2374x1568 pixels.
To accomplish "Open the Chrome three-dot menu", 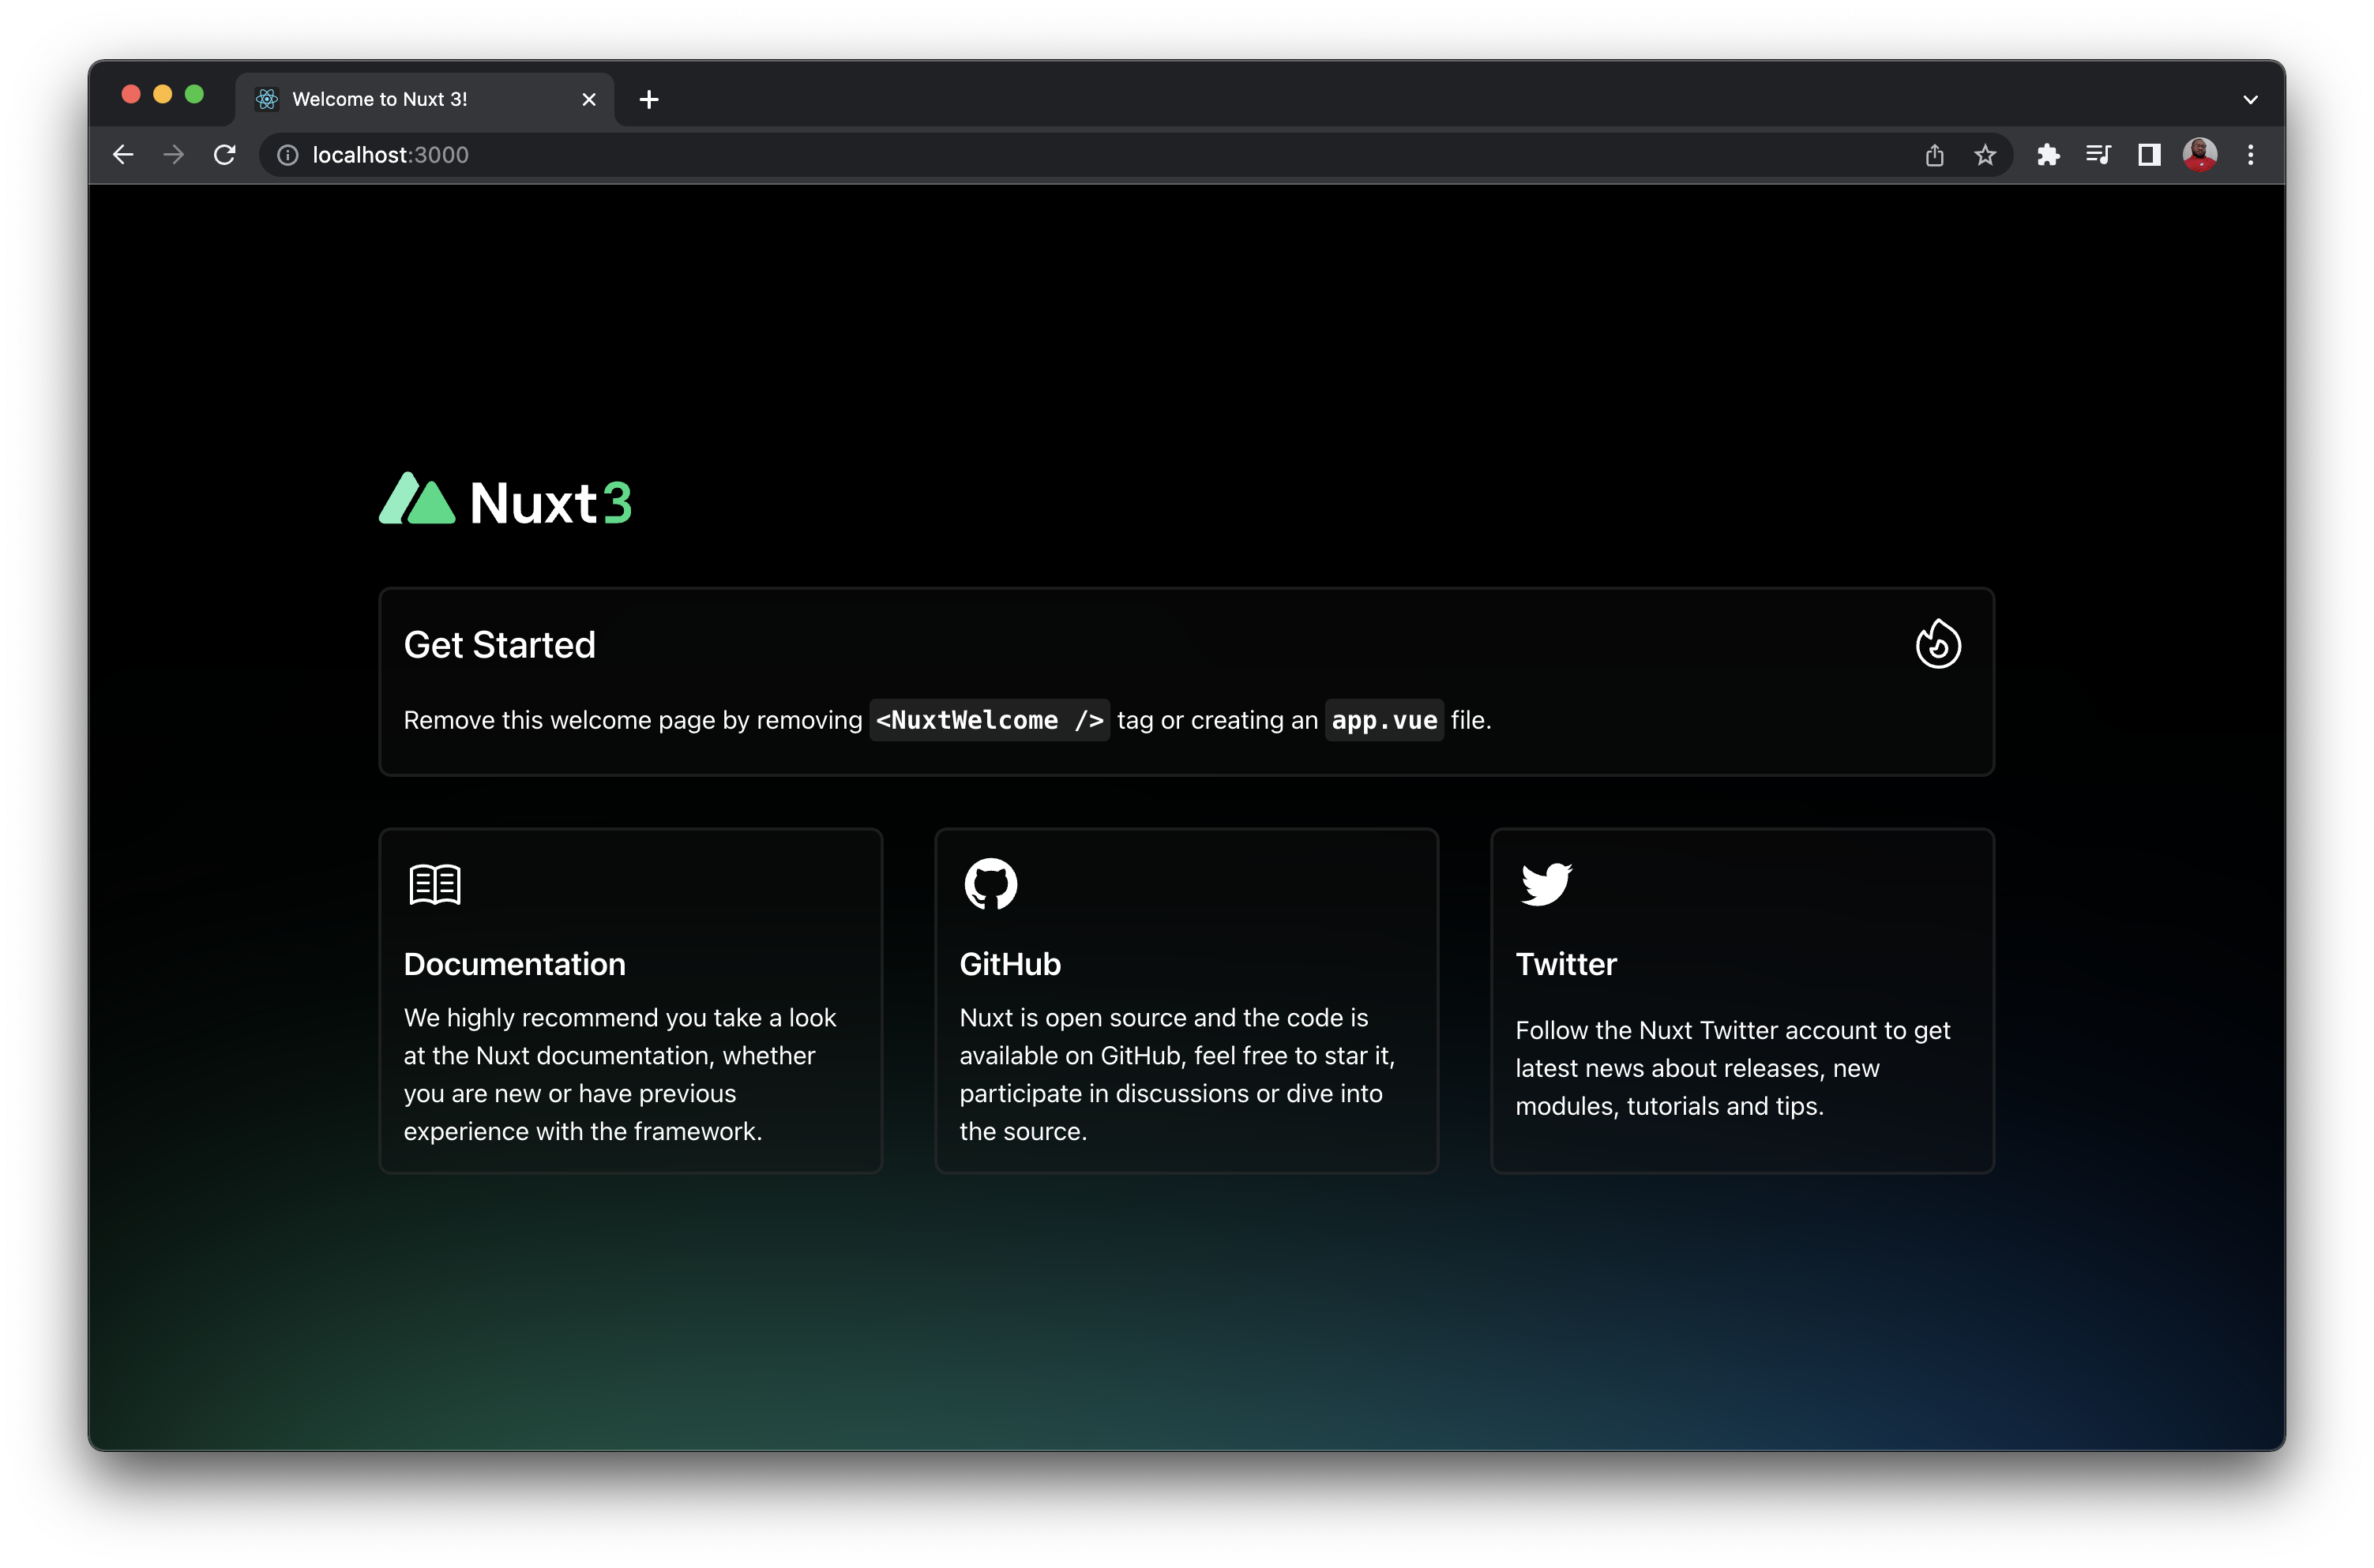I will (2250, 155).
